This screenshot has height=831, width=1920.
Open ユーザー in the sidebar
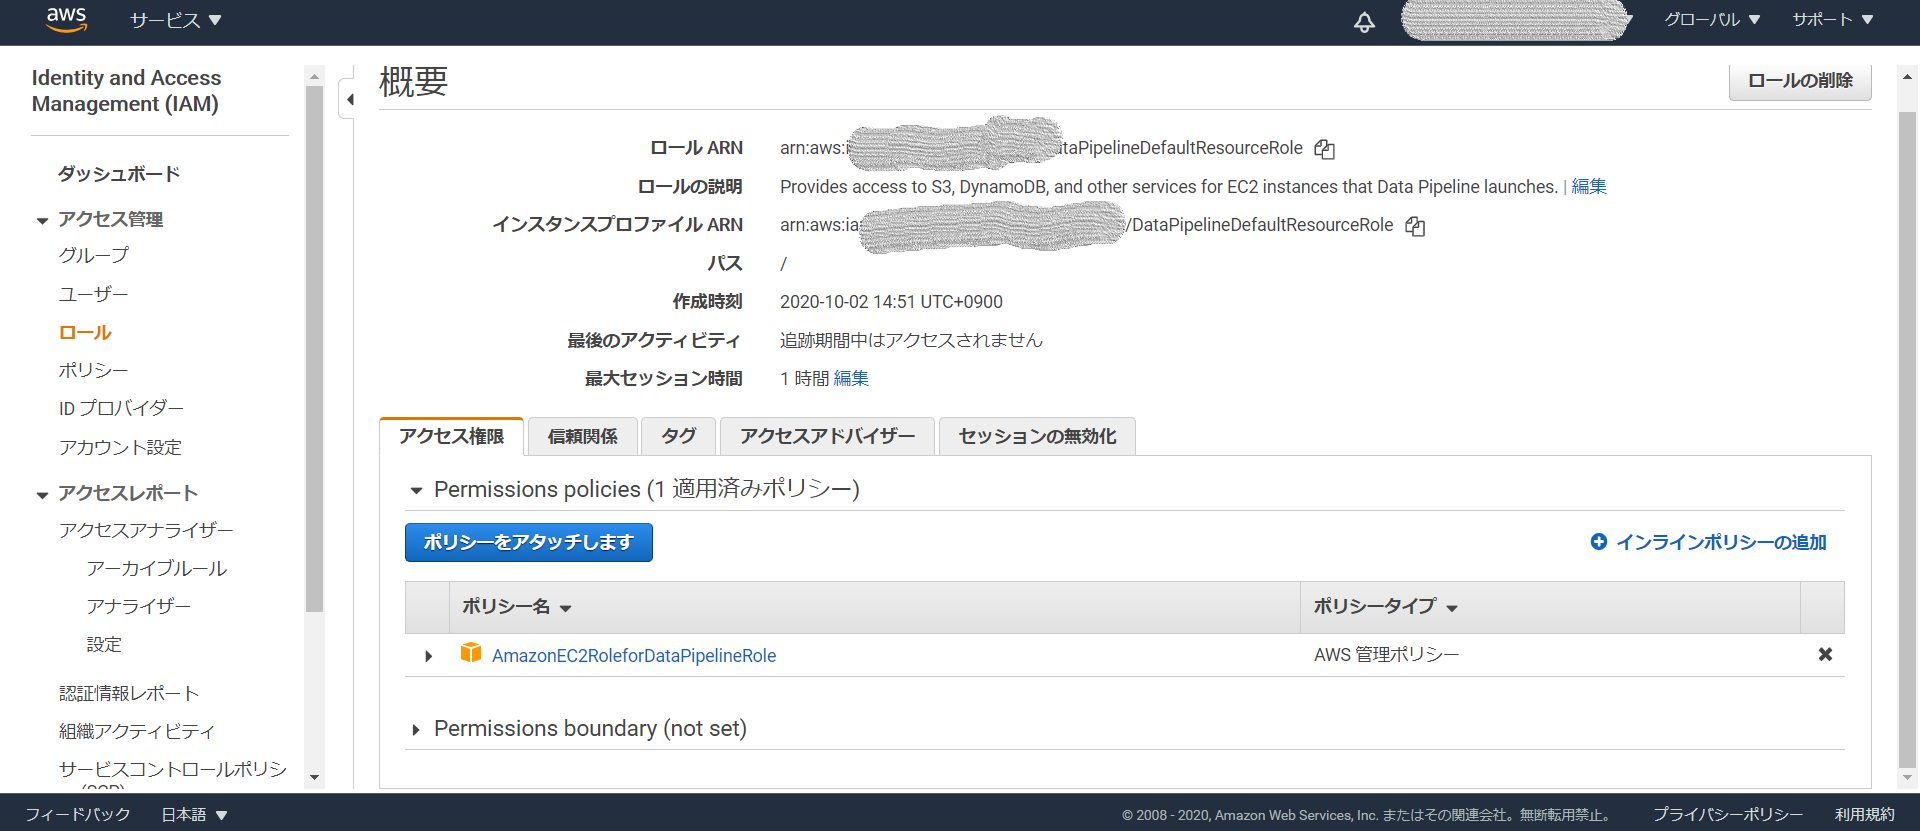pos(94,294)
